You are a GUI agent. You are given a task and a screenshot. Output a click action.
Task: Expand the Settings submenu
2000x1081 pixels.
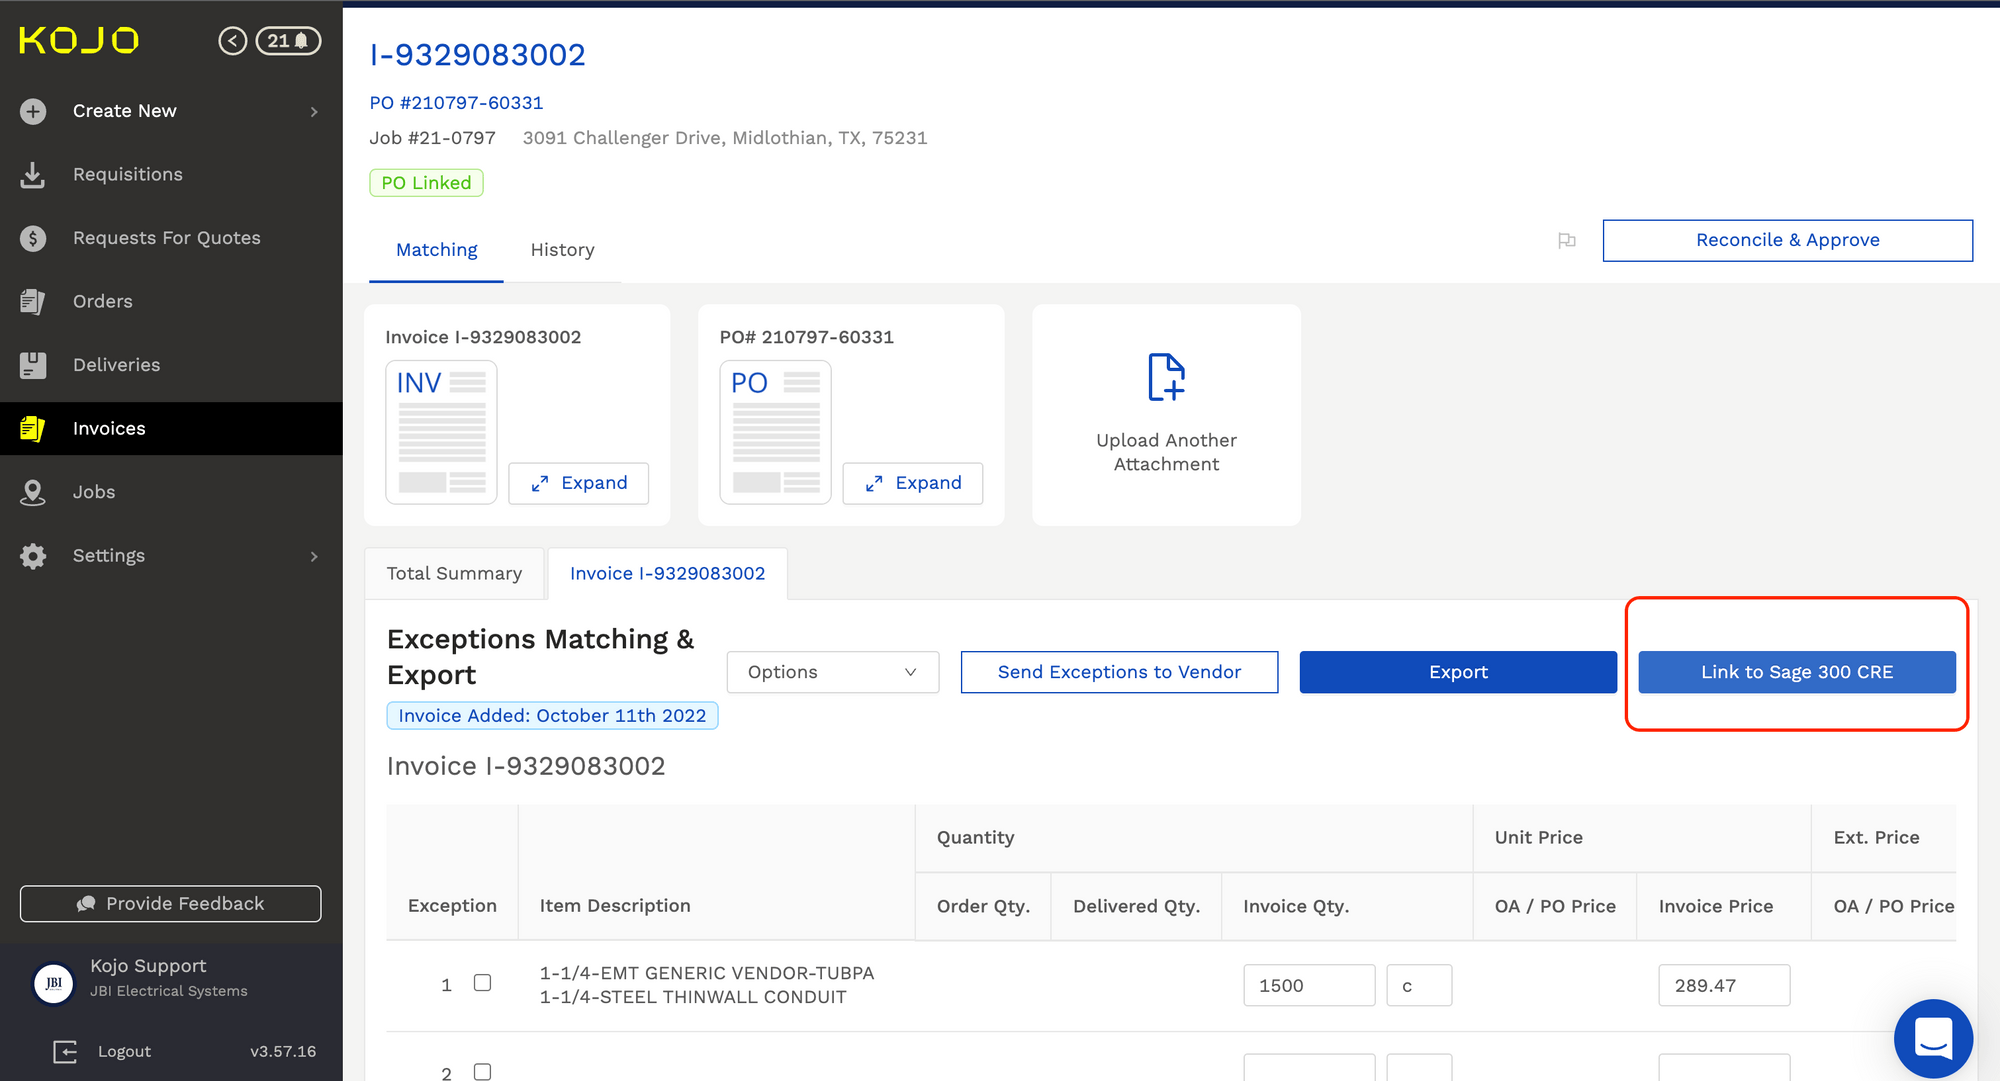pos(313,556)
